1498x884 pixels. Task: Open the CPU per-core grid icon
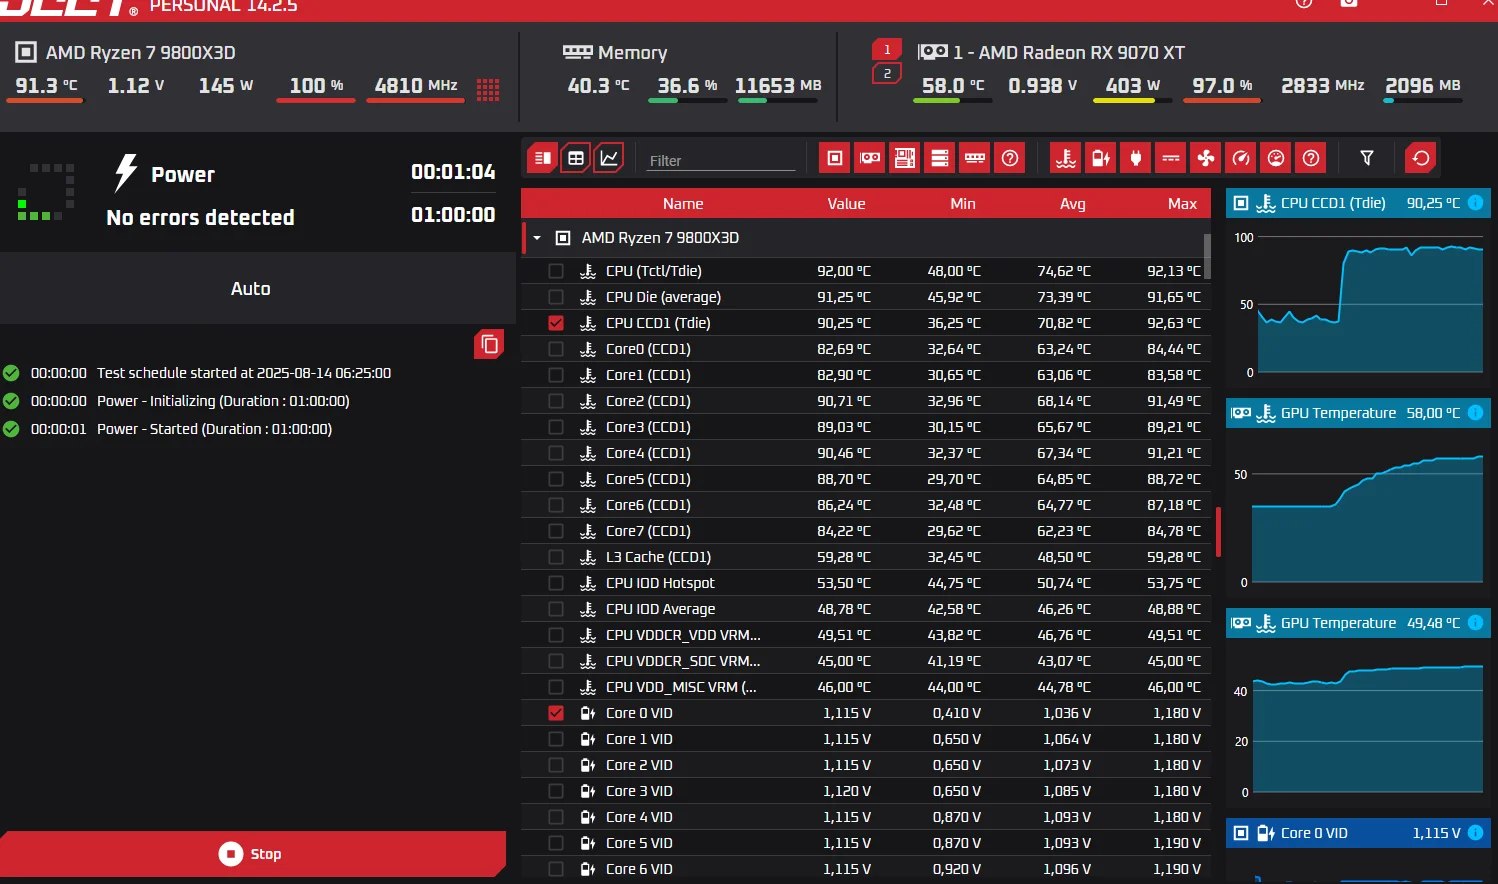click(488, 90)
